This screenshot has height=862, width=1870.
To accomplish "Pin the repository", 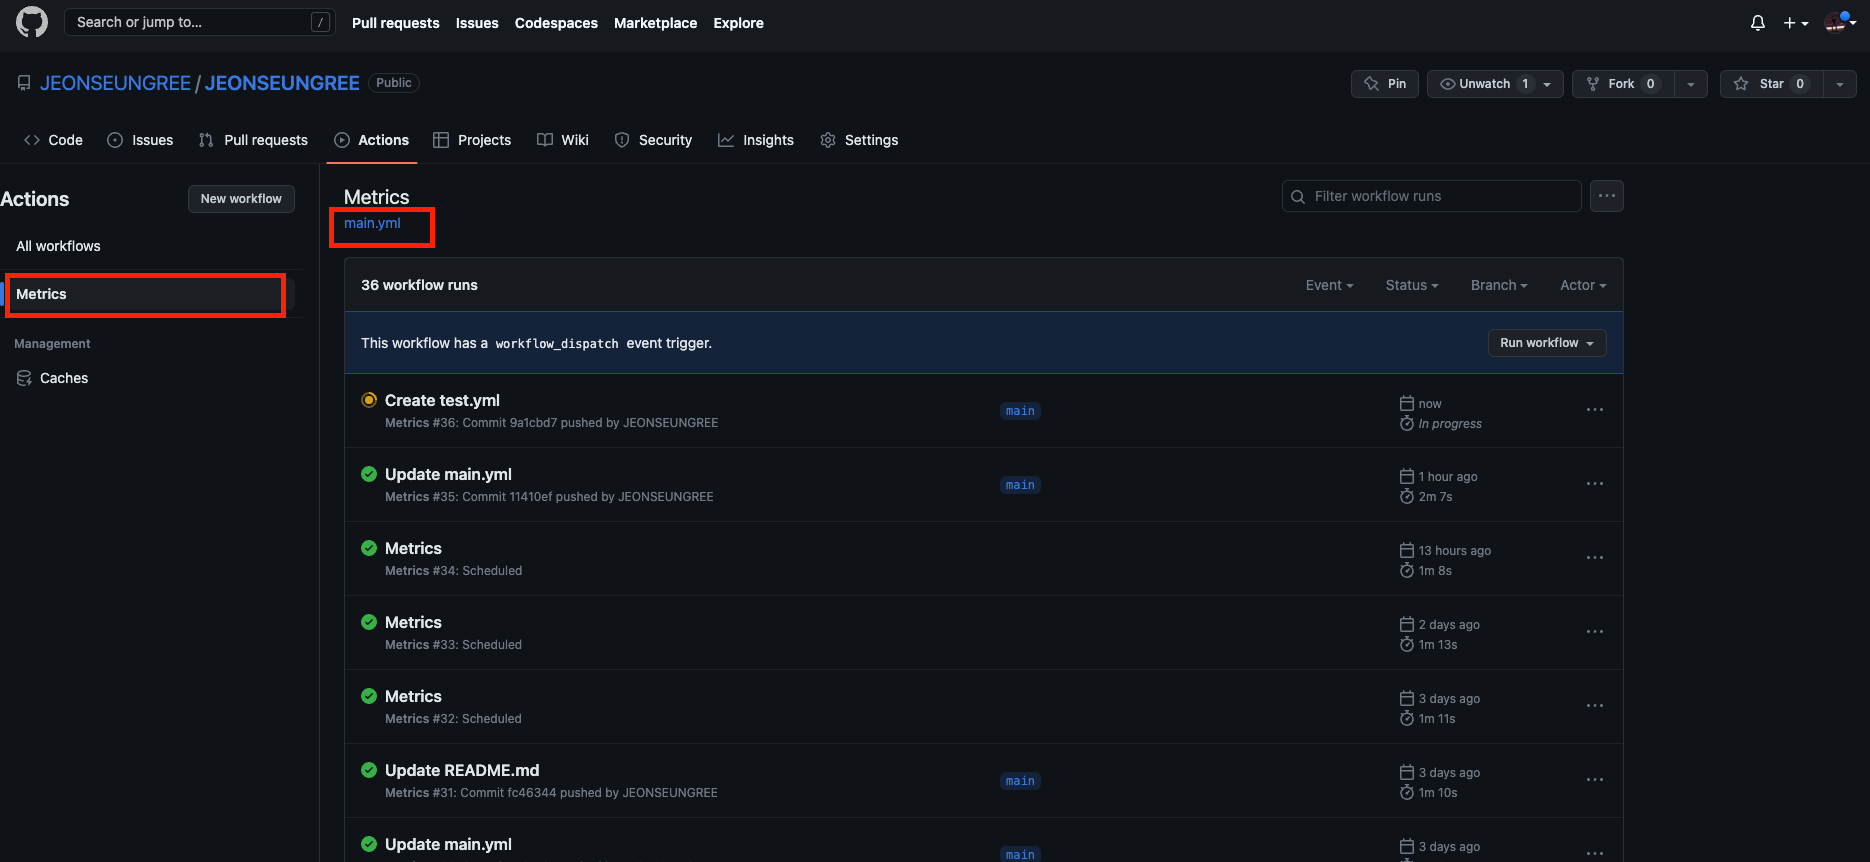I will (1385, 84).
